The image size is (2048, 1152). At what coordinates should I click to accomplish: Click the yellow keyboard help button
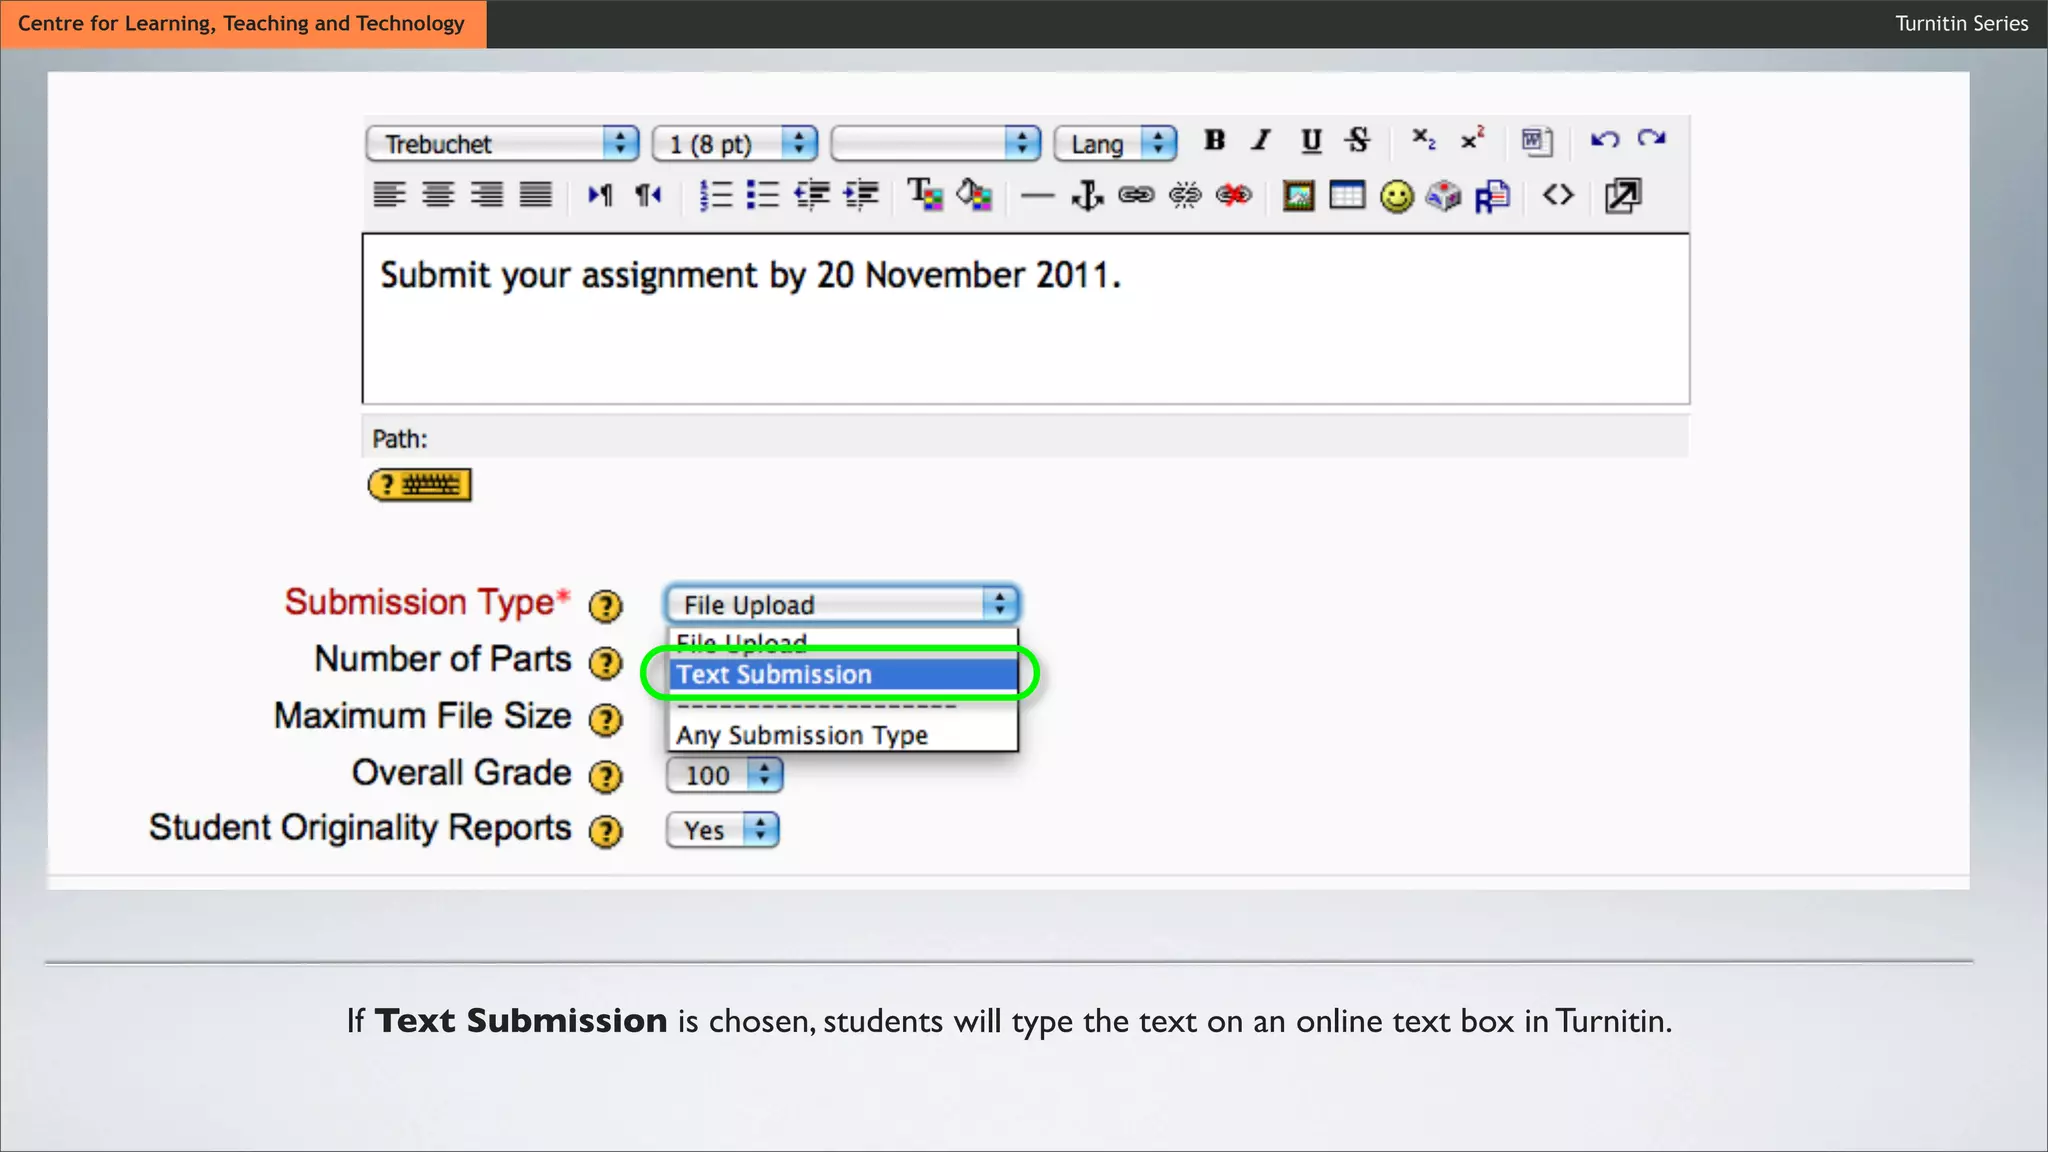(x=420, y=485)
